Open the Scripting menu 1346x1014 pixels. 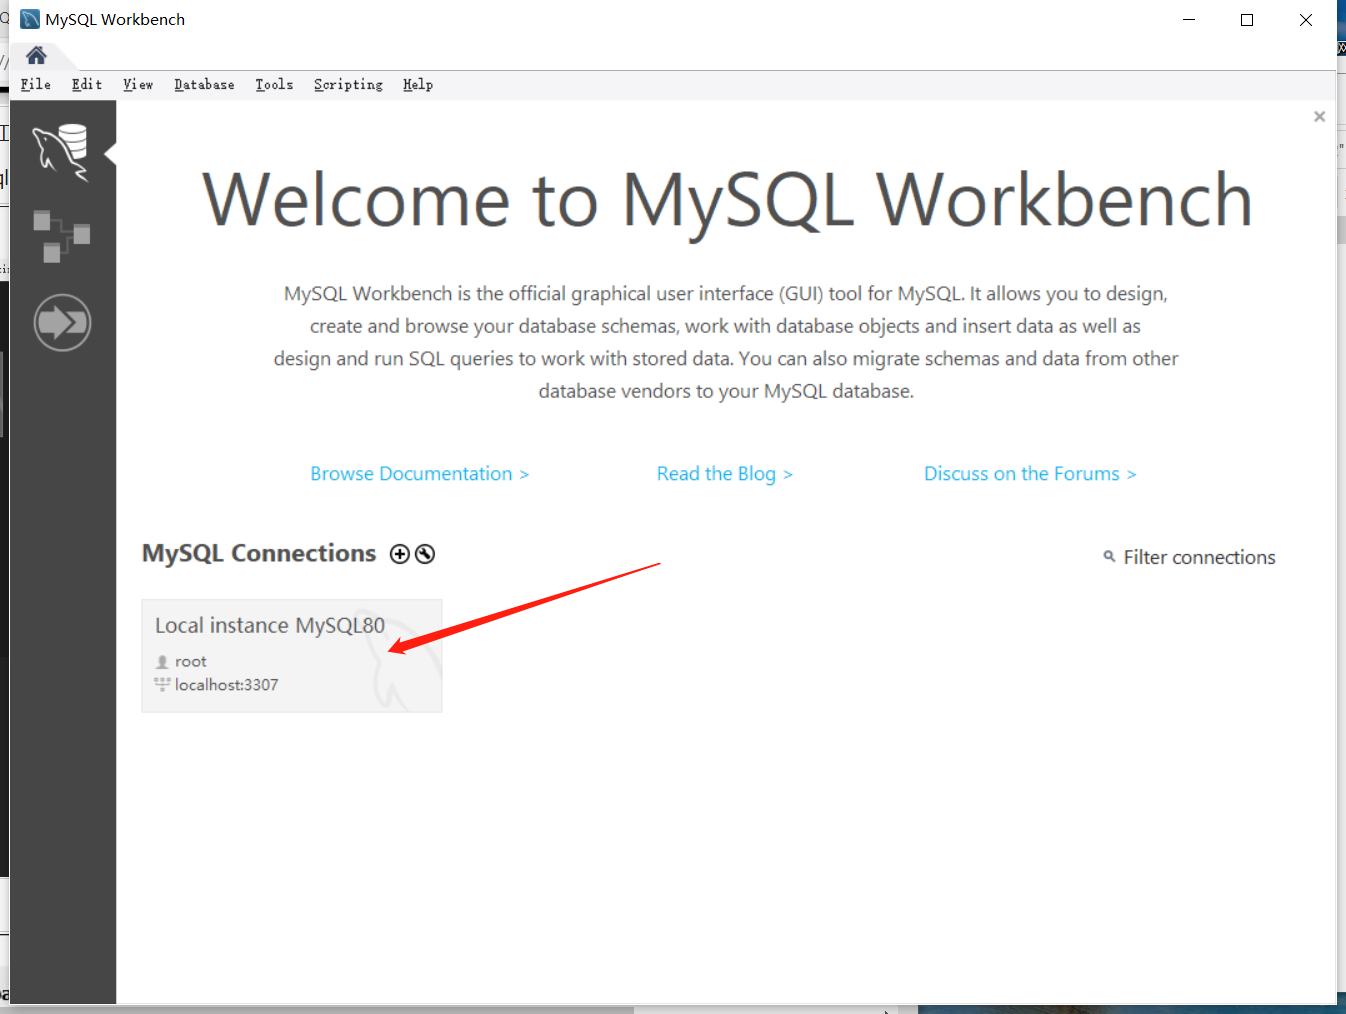click(348, 85)
